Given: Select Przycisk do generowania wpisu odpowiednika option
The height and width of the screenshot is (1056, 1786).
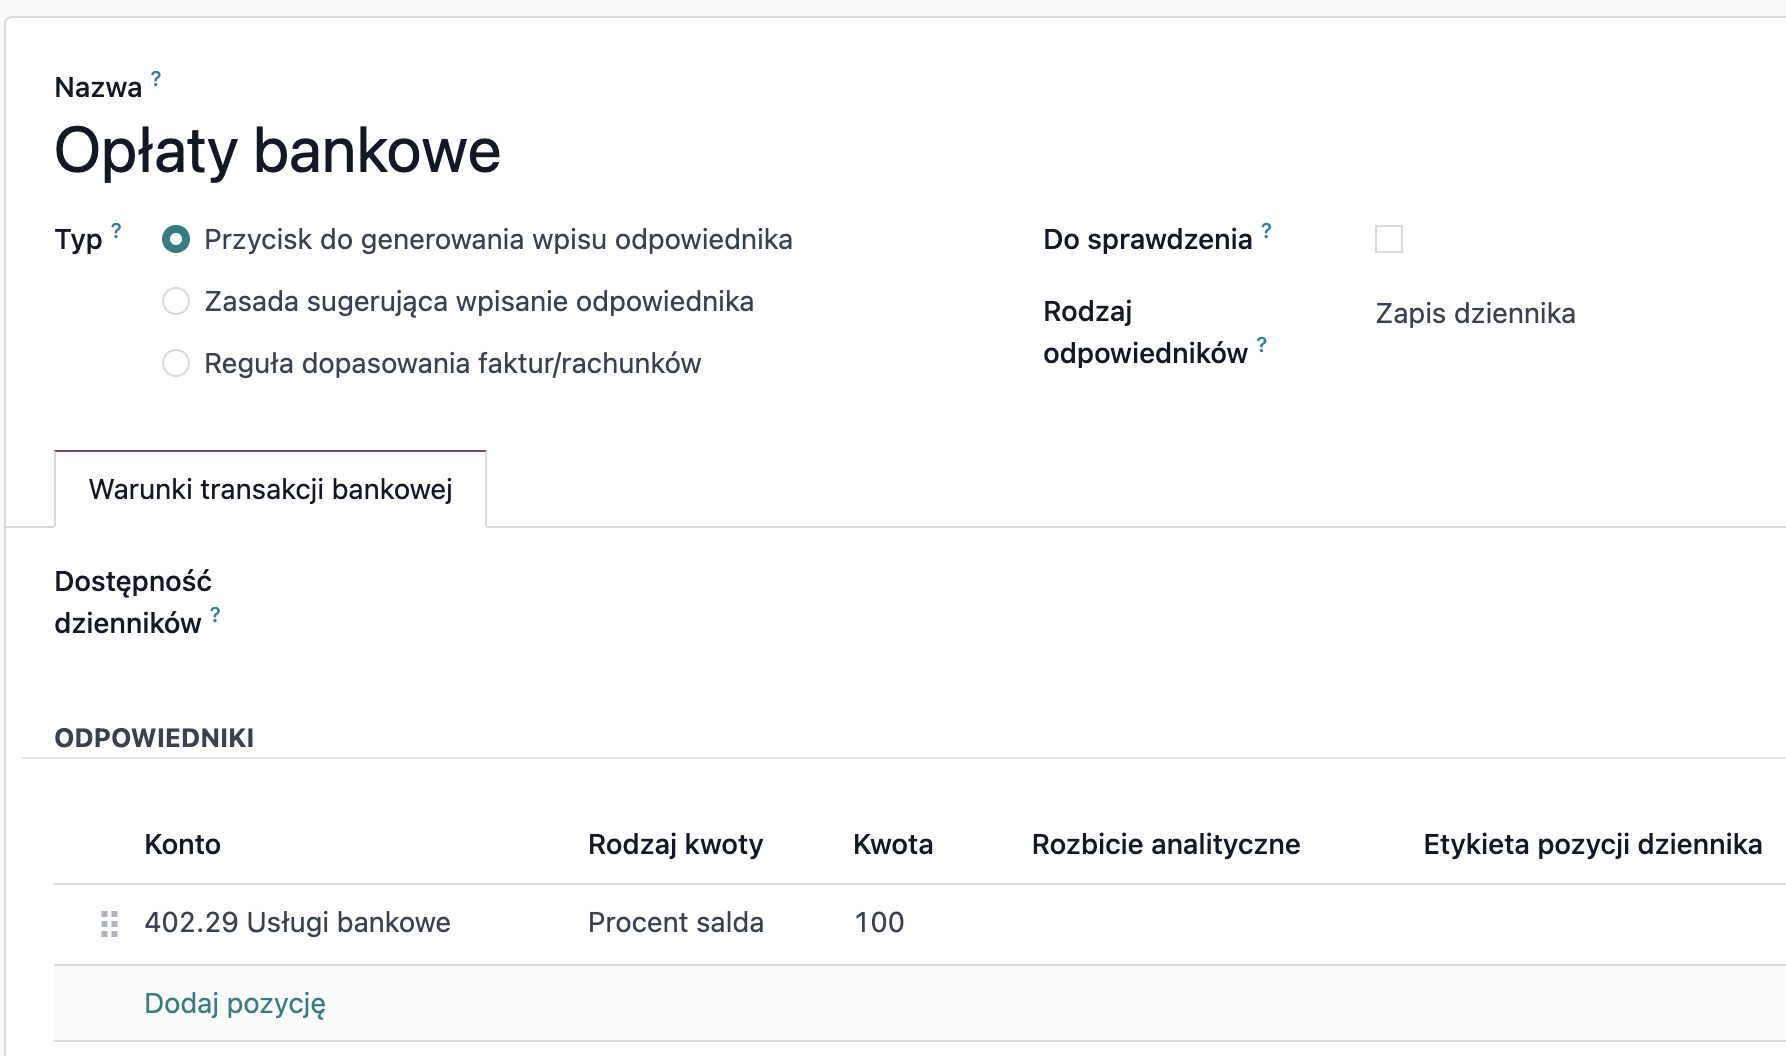Looking at the screenshot, I should [x=176, y=240].
